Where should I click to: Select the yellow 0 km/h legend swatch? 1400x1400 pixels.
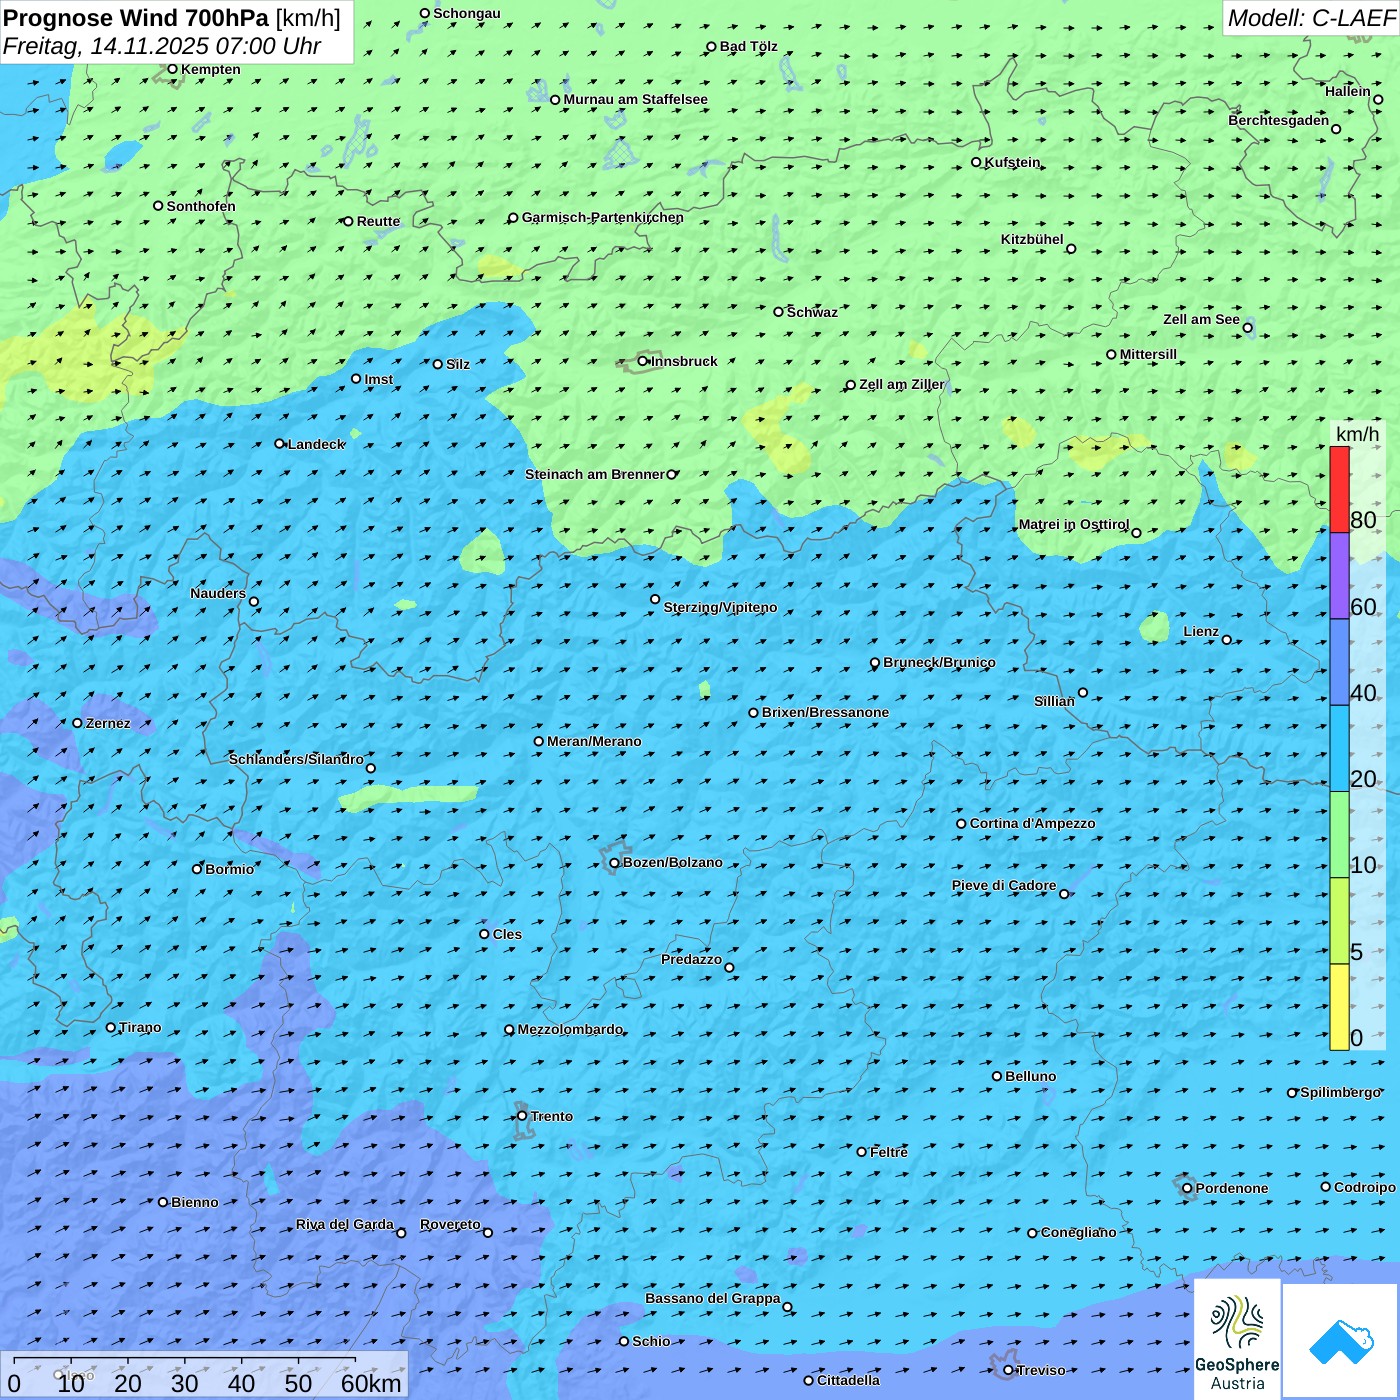click(1339, 1007)
